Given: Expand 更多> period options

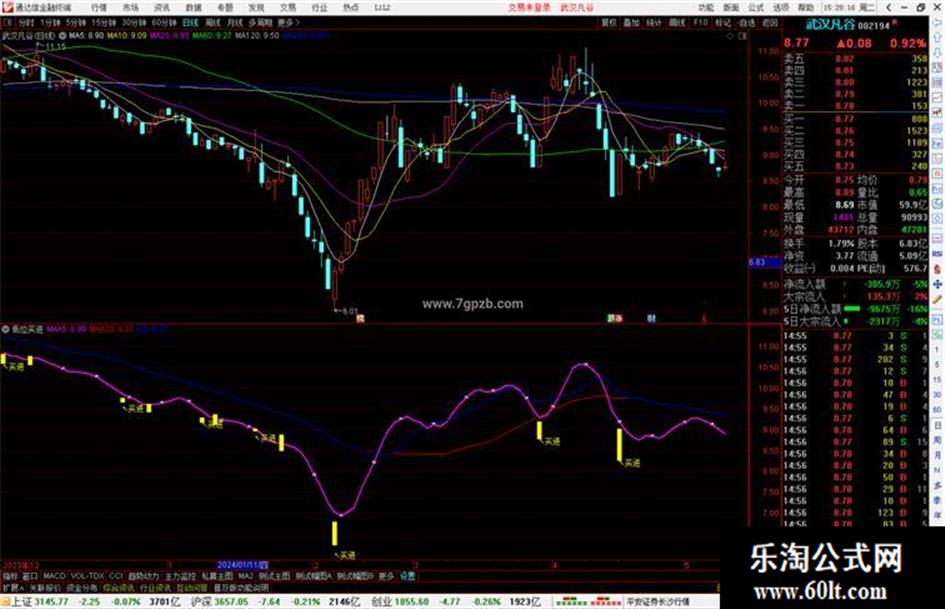Looking at the screenshot, I should pyautogui.click(x=288, y=23).
